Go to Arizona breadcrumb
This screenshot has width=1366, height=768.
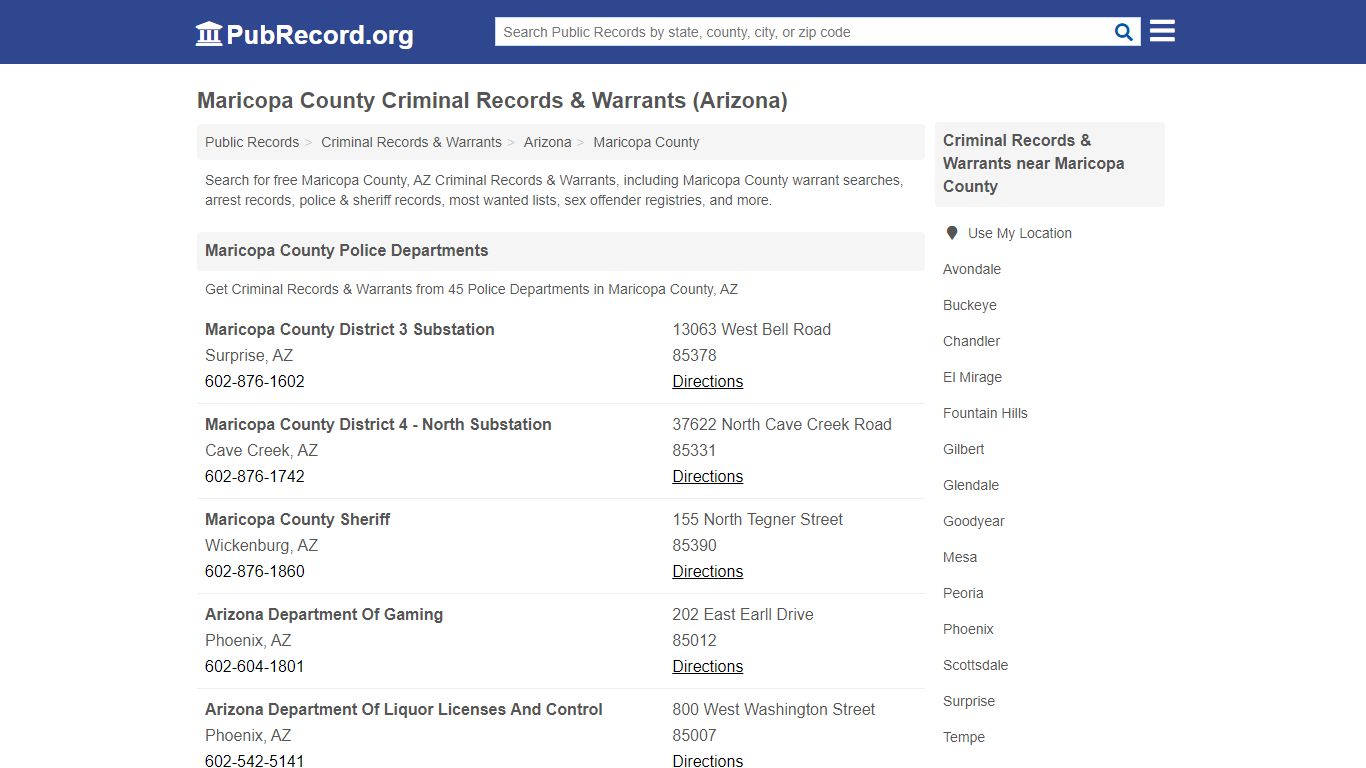pos(548,142)
